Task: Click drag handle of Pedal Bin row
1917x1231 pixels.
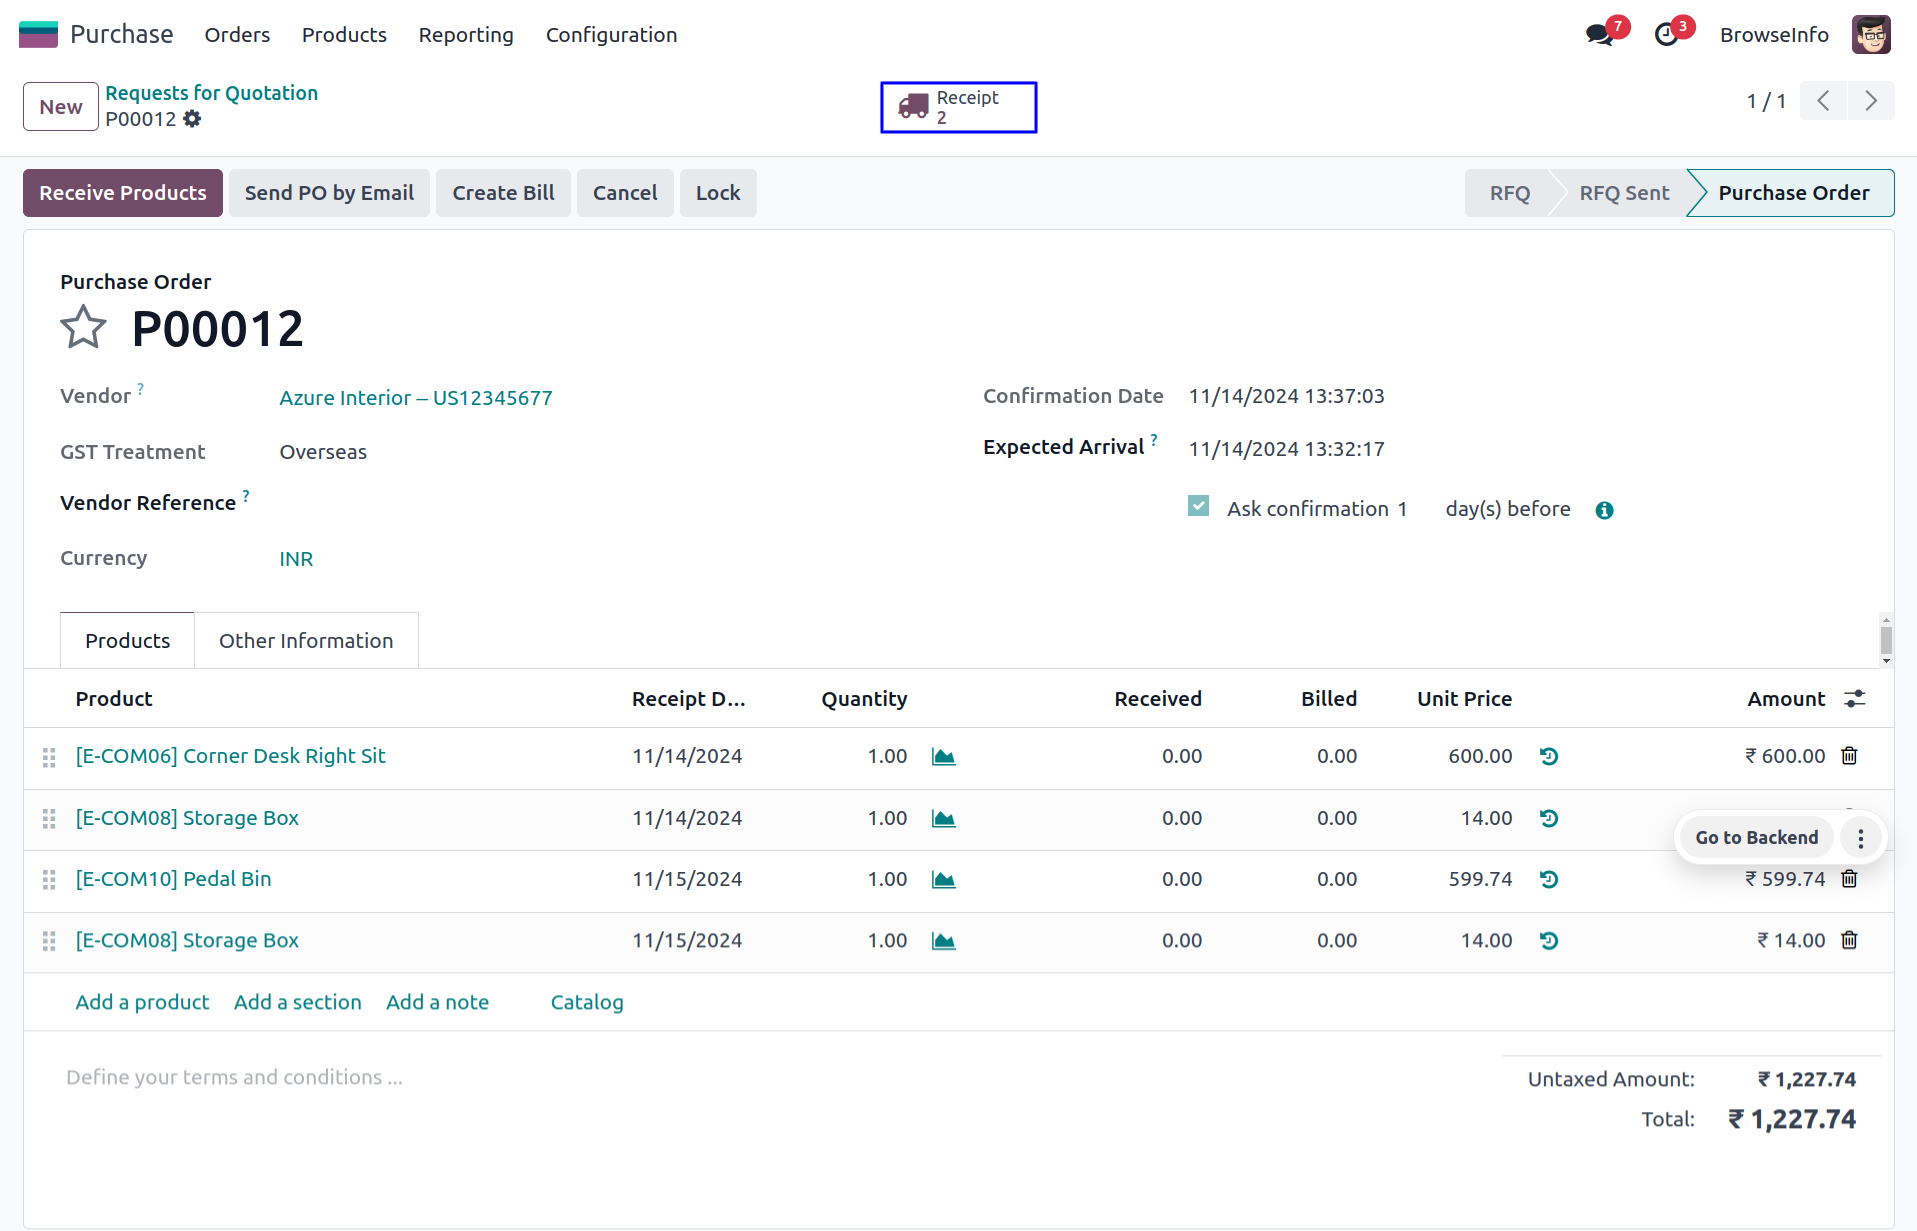Action: pos(49,880)
